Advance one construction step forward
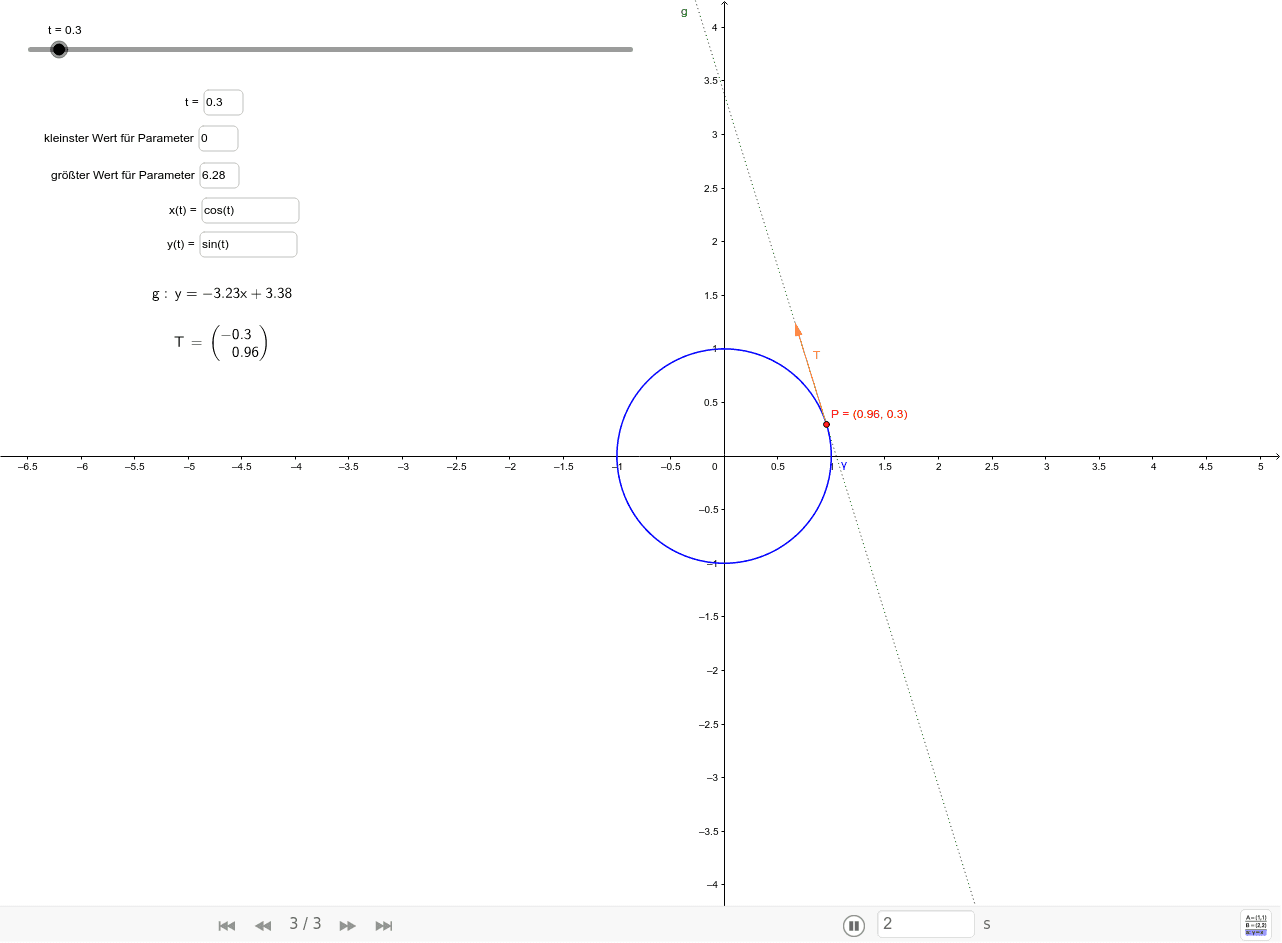Viewport: 1282px width, 943px height. click(347, 926)
